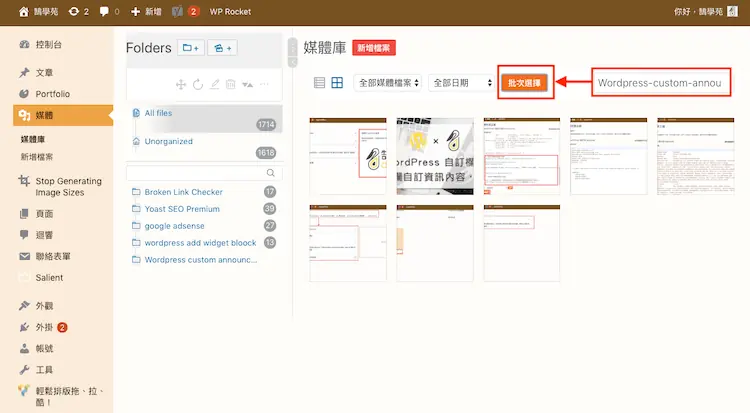Open 全部日期 date filter dropdown
The height and width of the screenshot is (413, 750).
pos(462,83)
